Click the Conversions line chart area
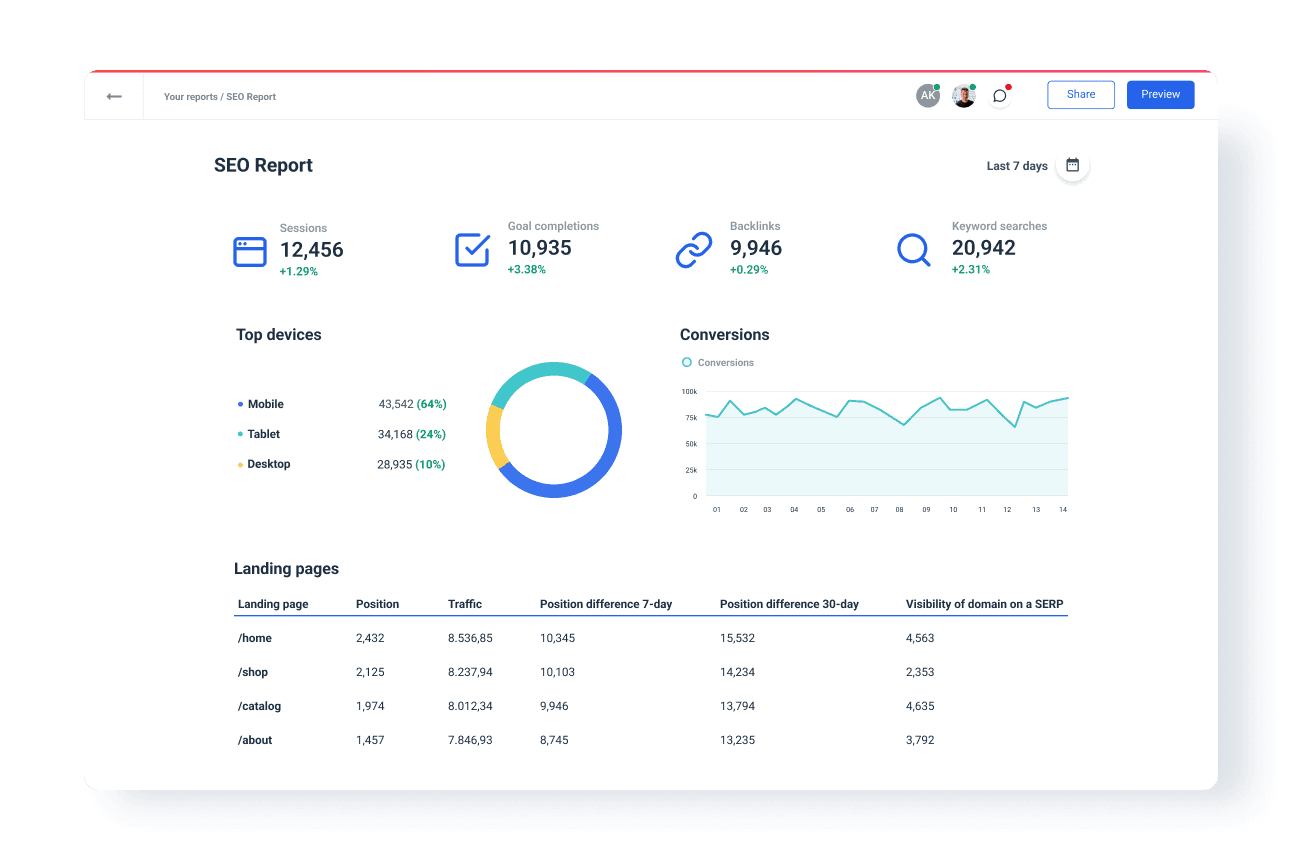Image resolution: width=1300 pixels, height=860 pixels. click(886, 446)
